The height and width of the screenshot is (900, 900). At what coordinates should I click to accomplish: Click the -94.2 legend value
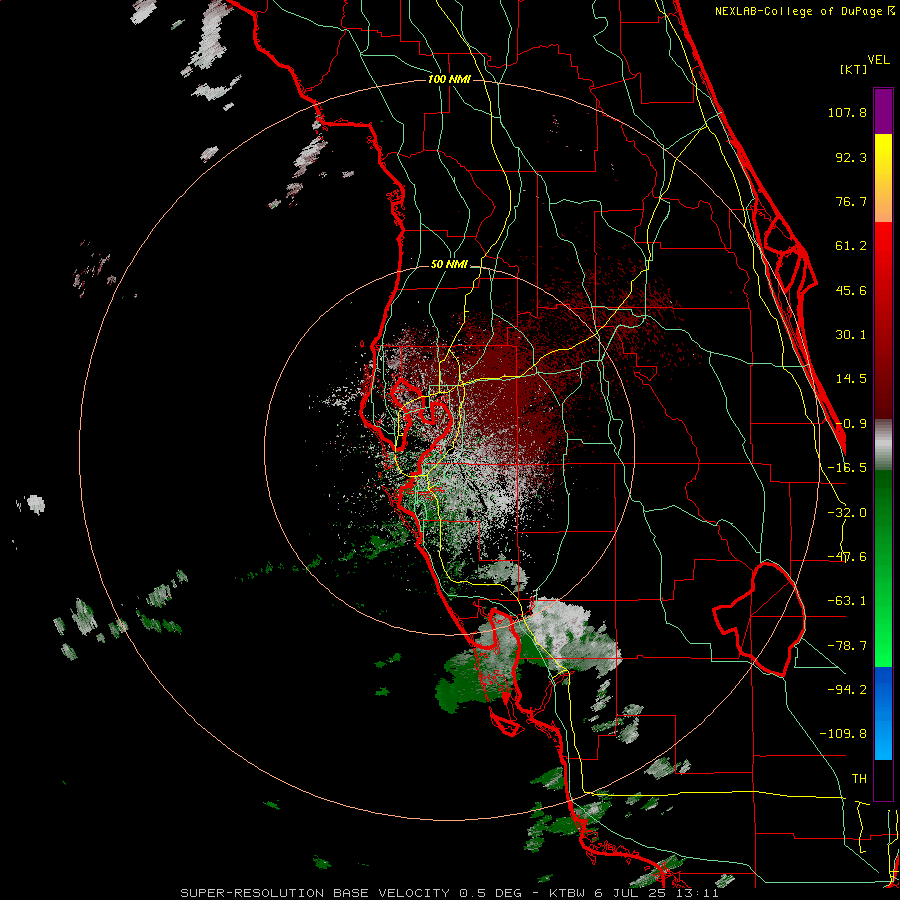pyautogui.click(x=847, y=689)
